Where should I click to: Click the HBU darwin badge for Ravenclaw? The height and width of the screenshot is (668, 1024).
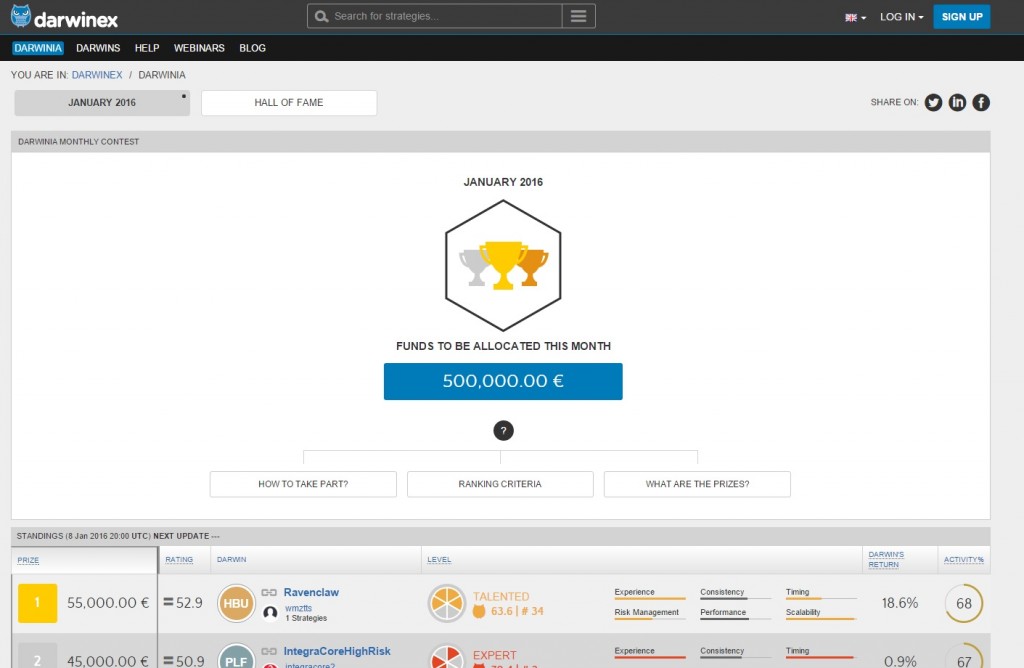click(x=236, y=603)
